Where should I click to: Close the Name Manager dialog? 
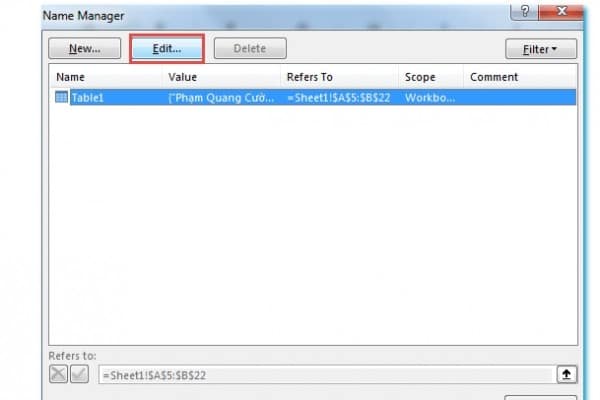561,11
